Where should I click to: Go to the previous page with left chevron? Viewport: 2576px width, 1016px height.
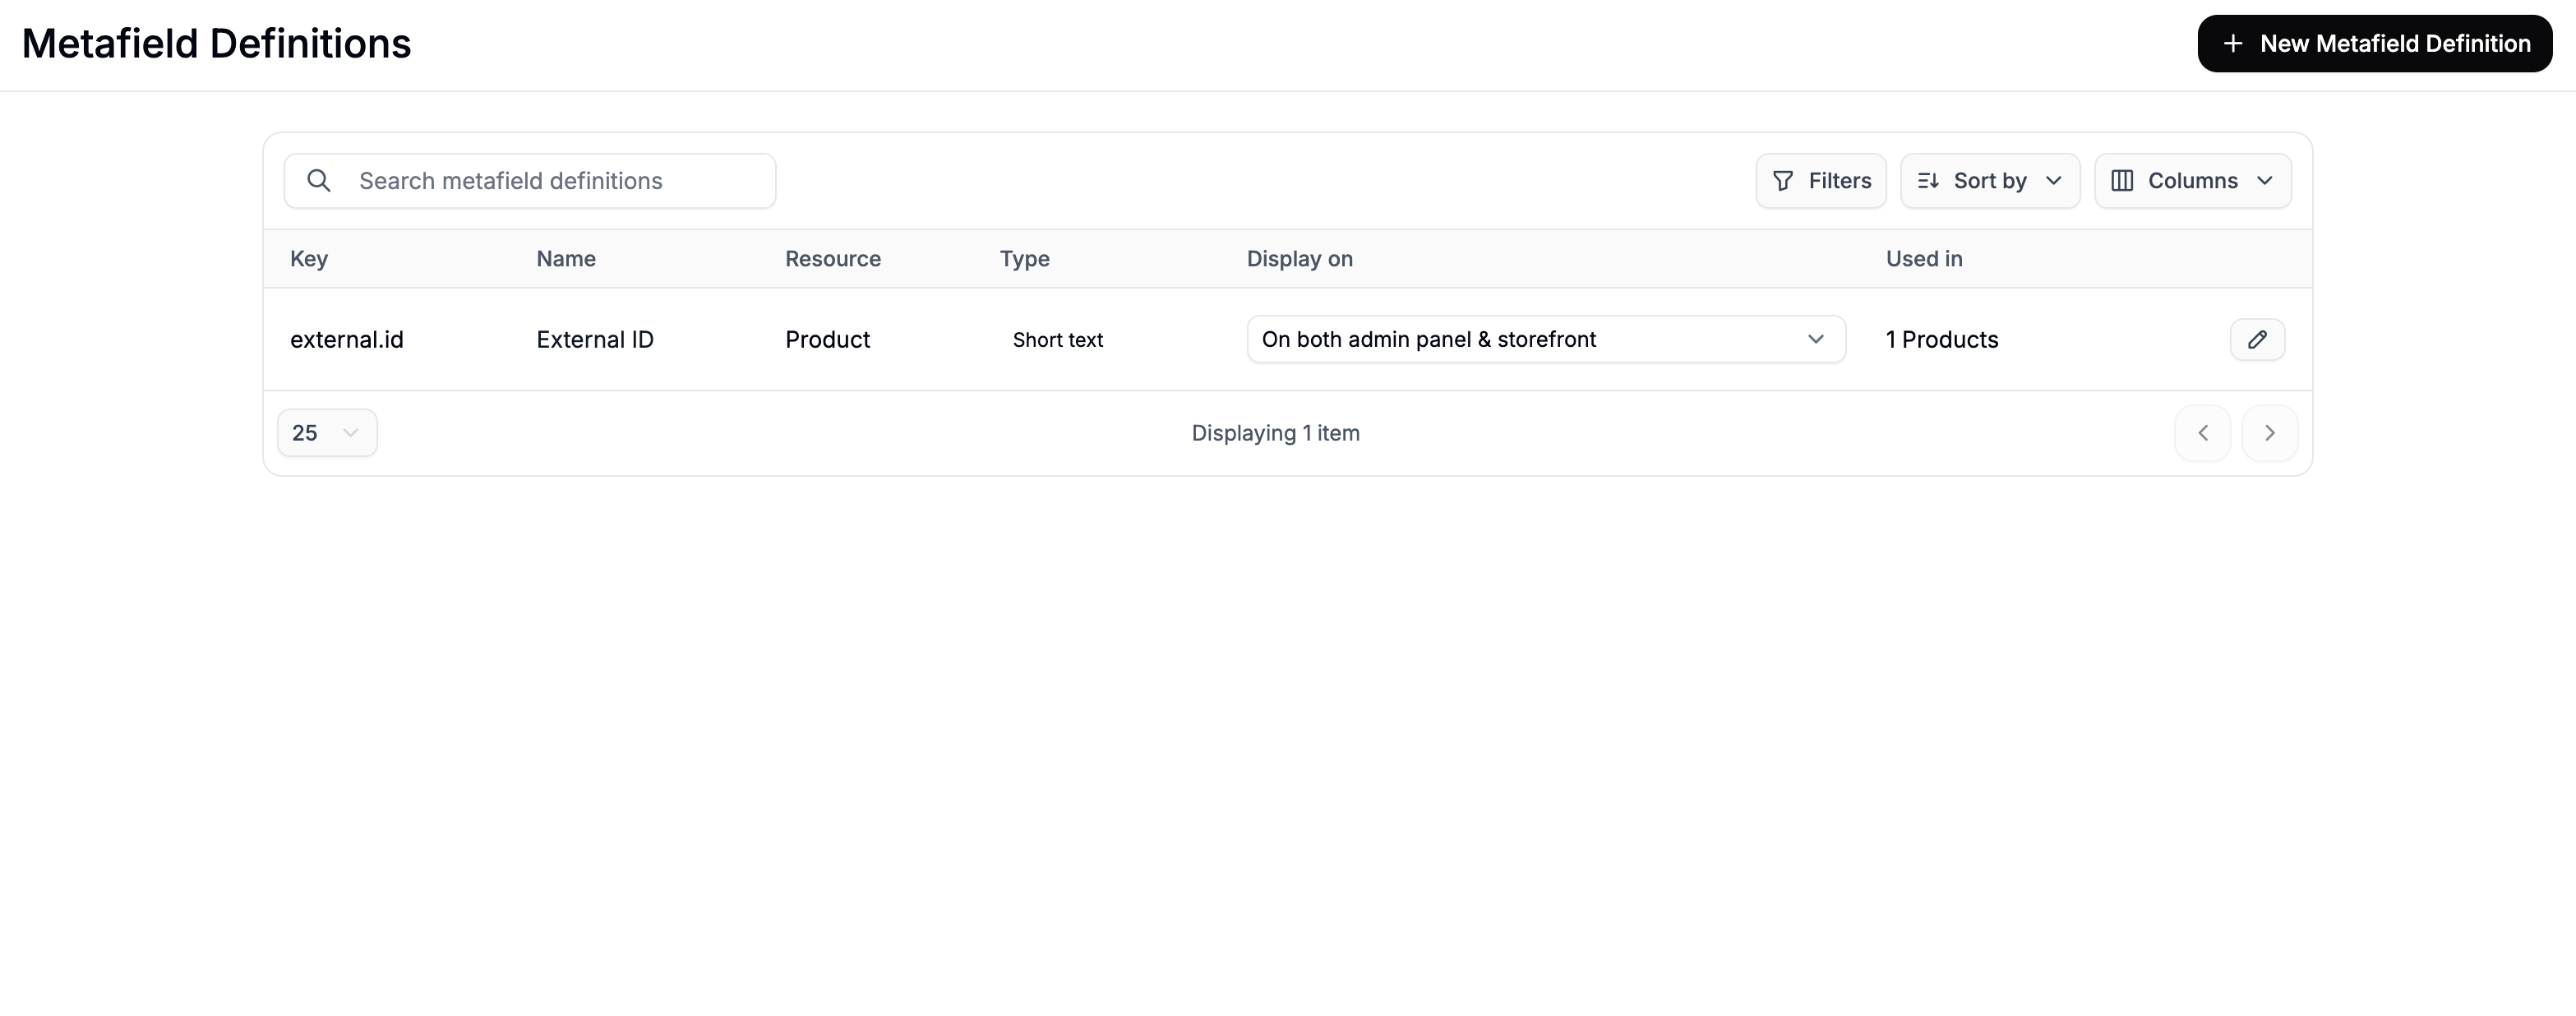[2202, 433]
